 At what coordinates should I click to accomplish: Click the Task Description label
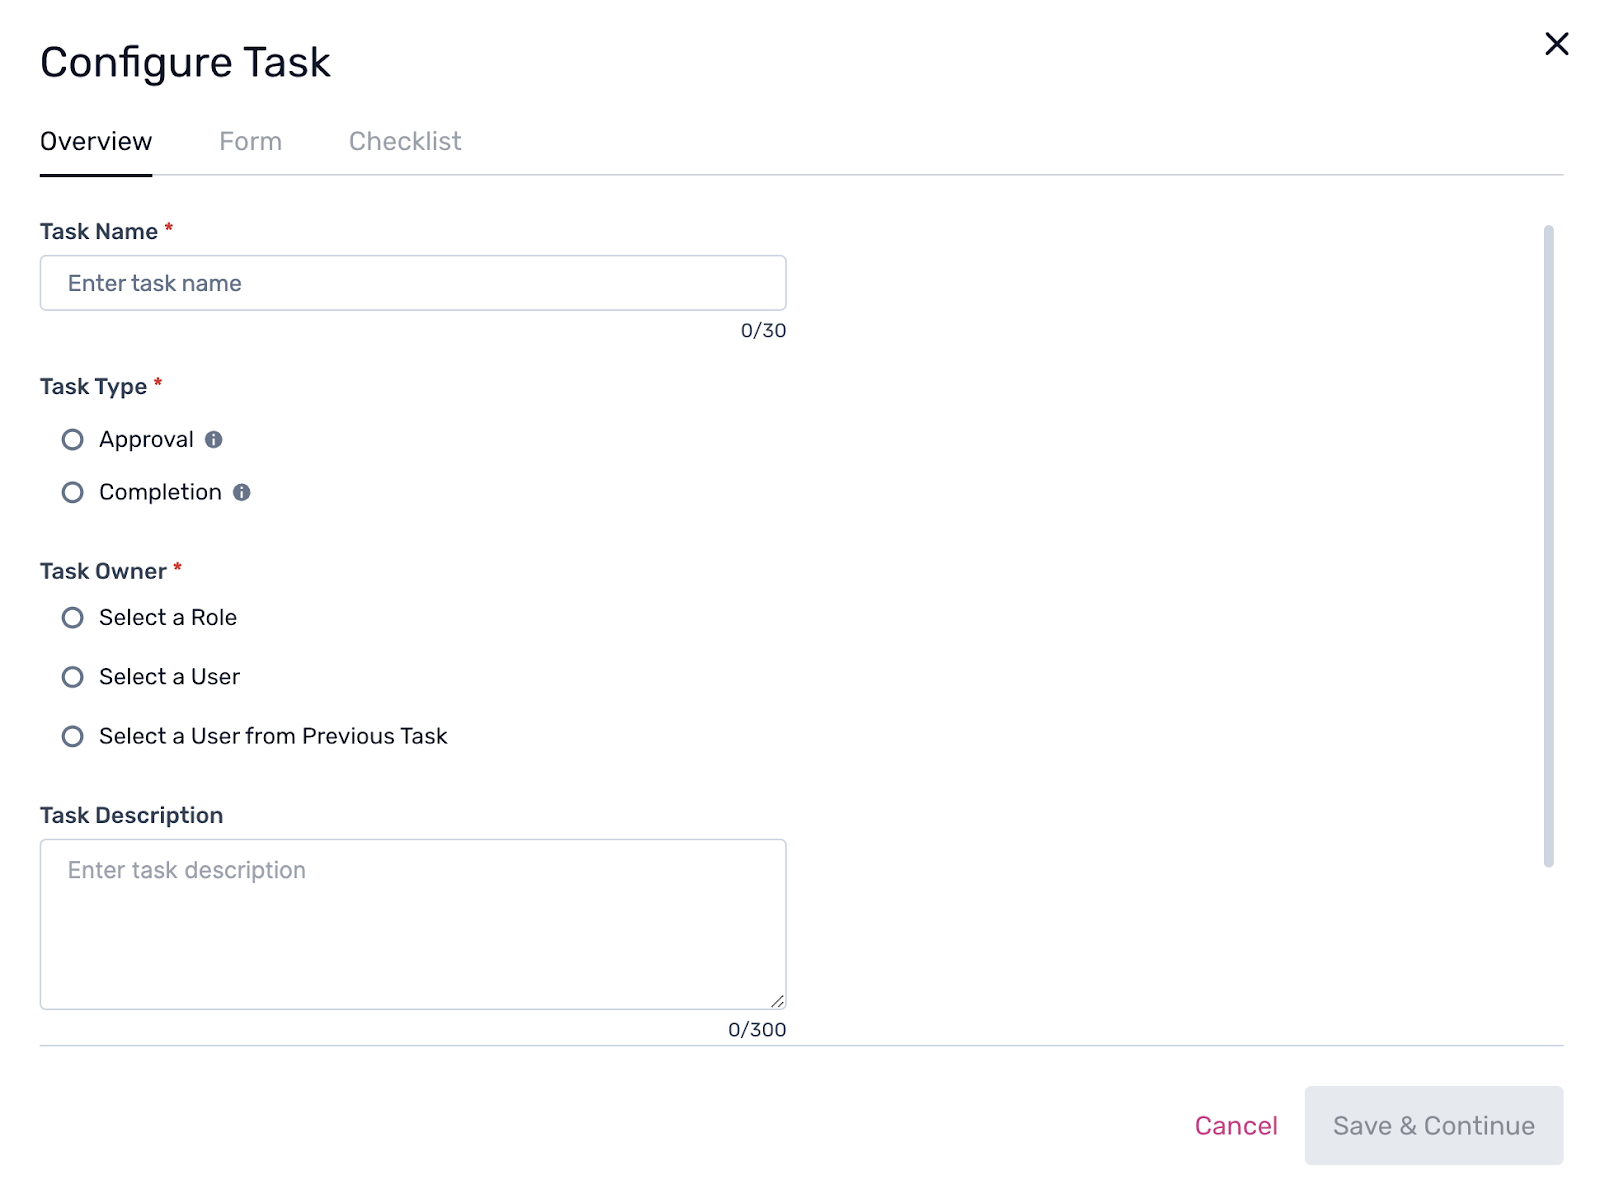click(131, 816)
